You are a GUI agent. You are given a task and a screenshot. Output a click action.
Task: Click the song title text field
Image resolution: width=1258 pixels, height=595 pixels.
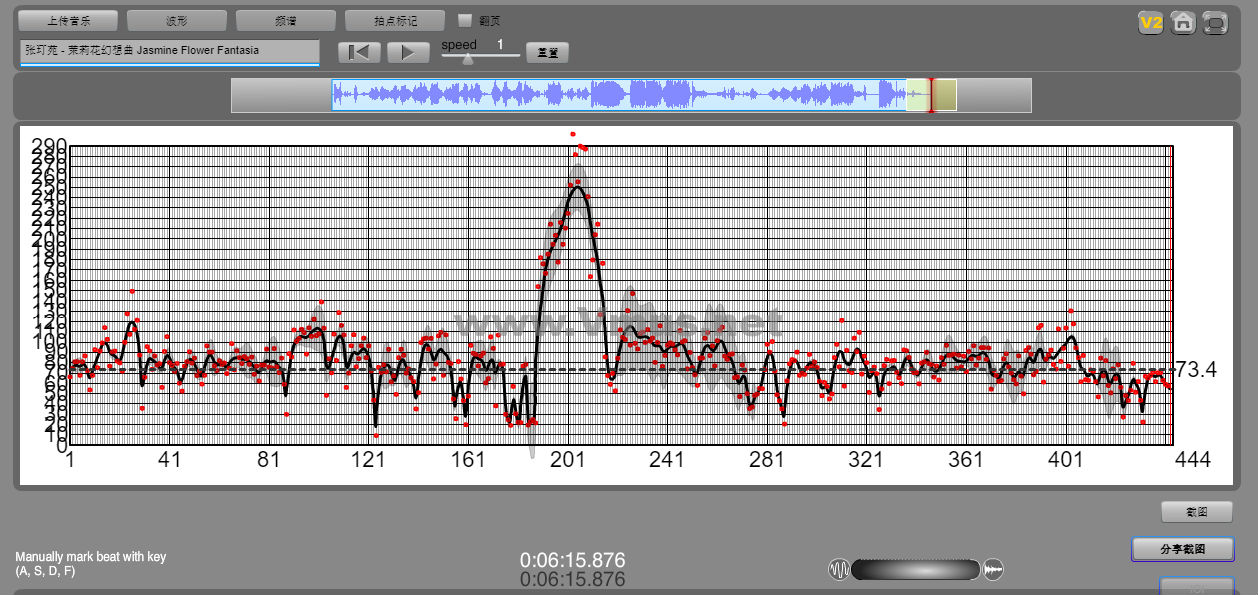tap(169, 51)
